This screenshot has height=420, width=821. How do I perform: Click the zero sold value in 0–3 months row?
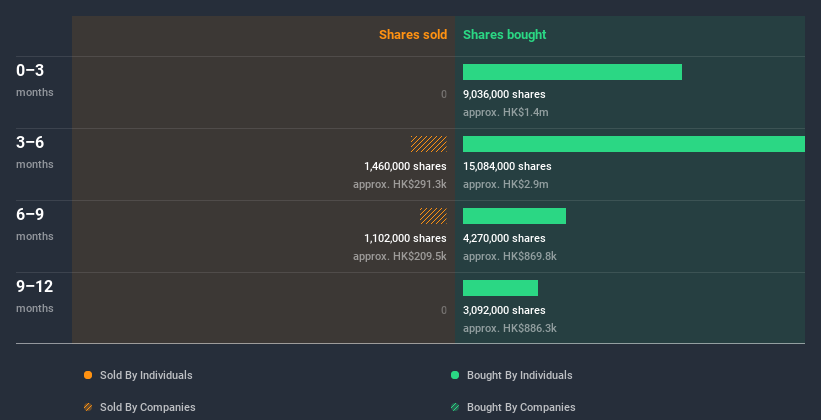(x=444, y=94)
